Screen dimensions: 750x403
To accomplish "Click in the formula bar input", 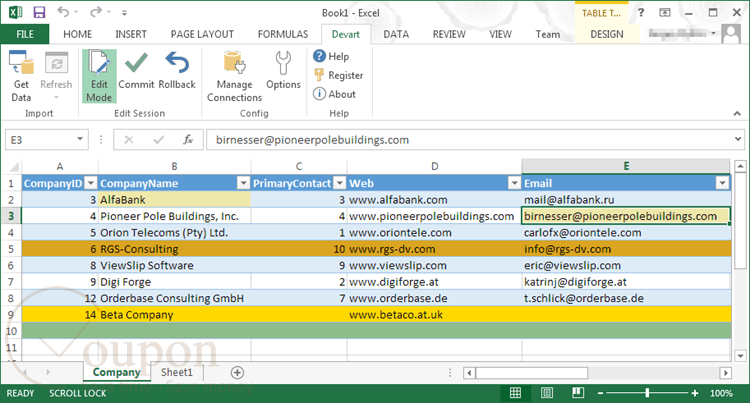I will click(469, 140).
